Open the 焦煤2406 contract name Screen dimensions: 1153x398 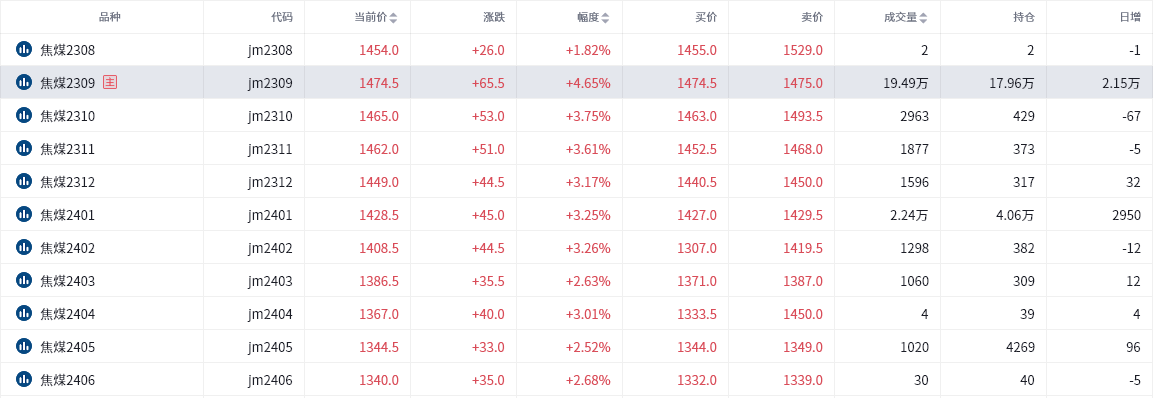tap(68, 380)
